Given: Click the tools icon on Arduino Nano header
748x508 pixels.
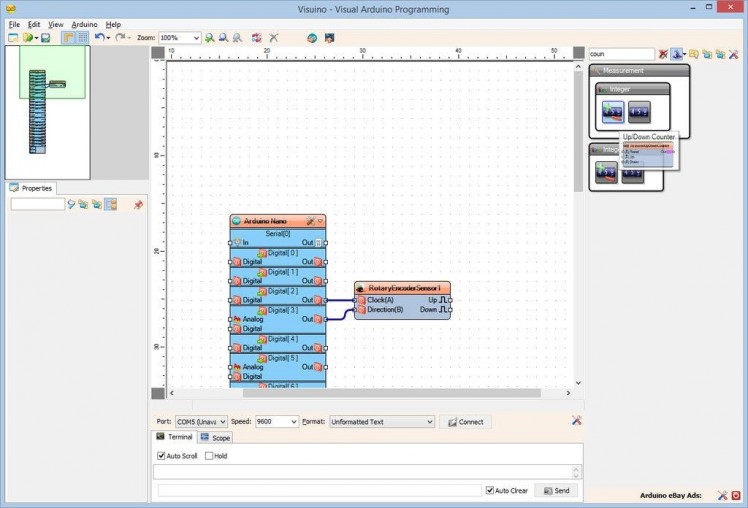Looking at the screenshot, I should 310,220.
